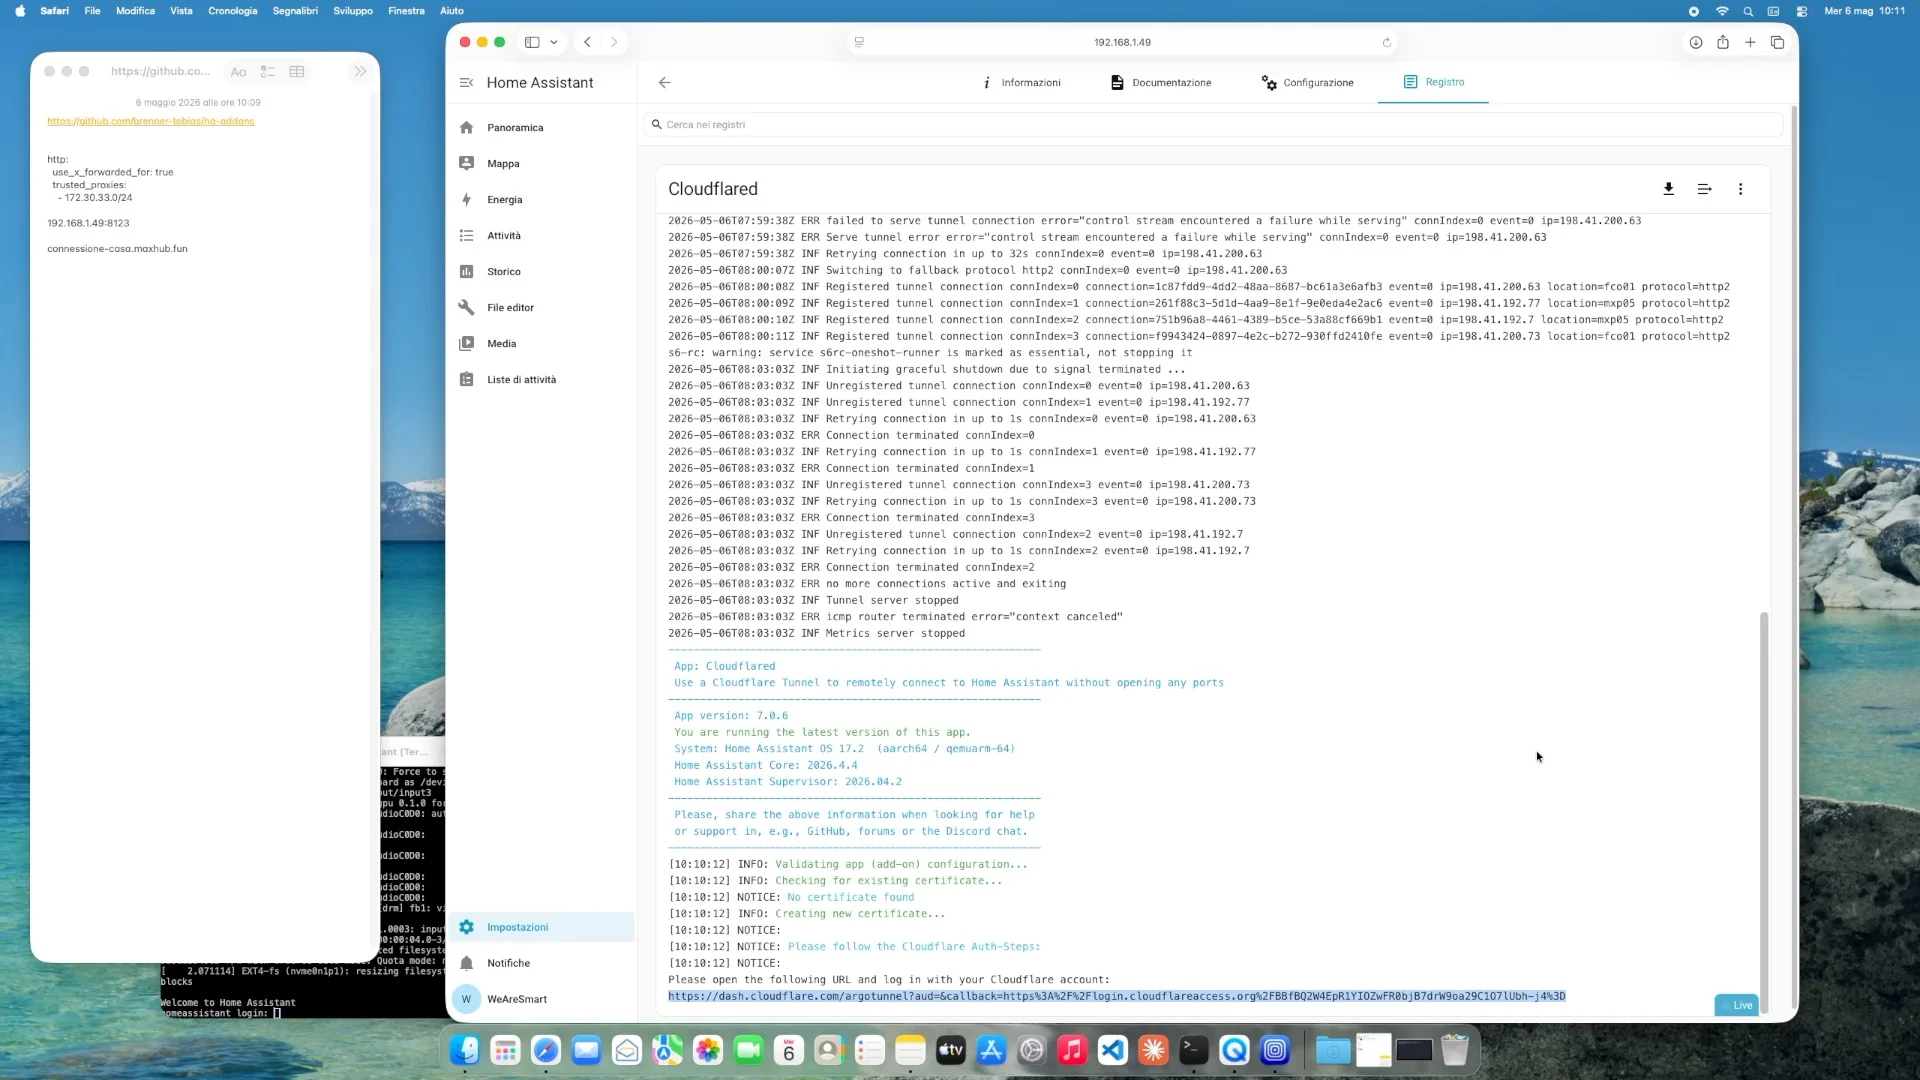Switch to the Configurazione tab

pyautogui.click(x=1308, y=83)
